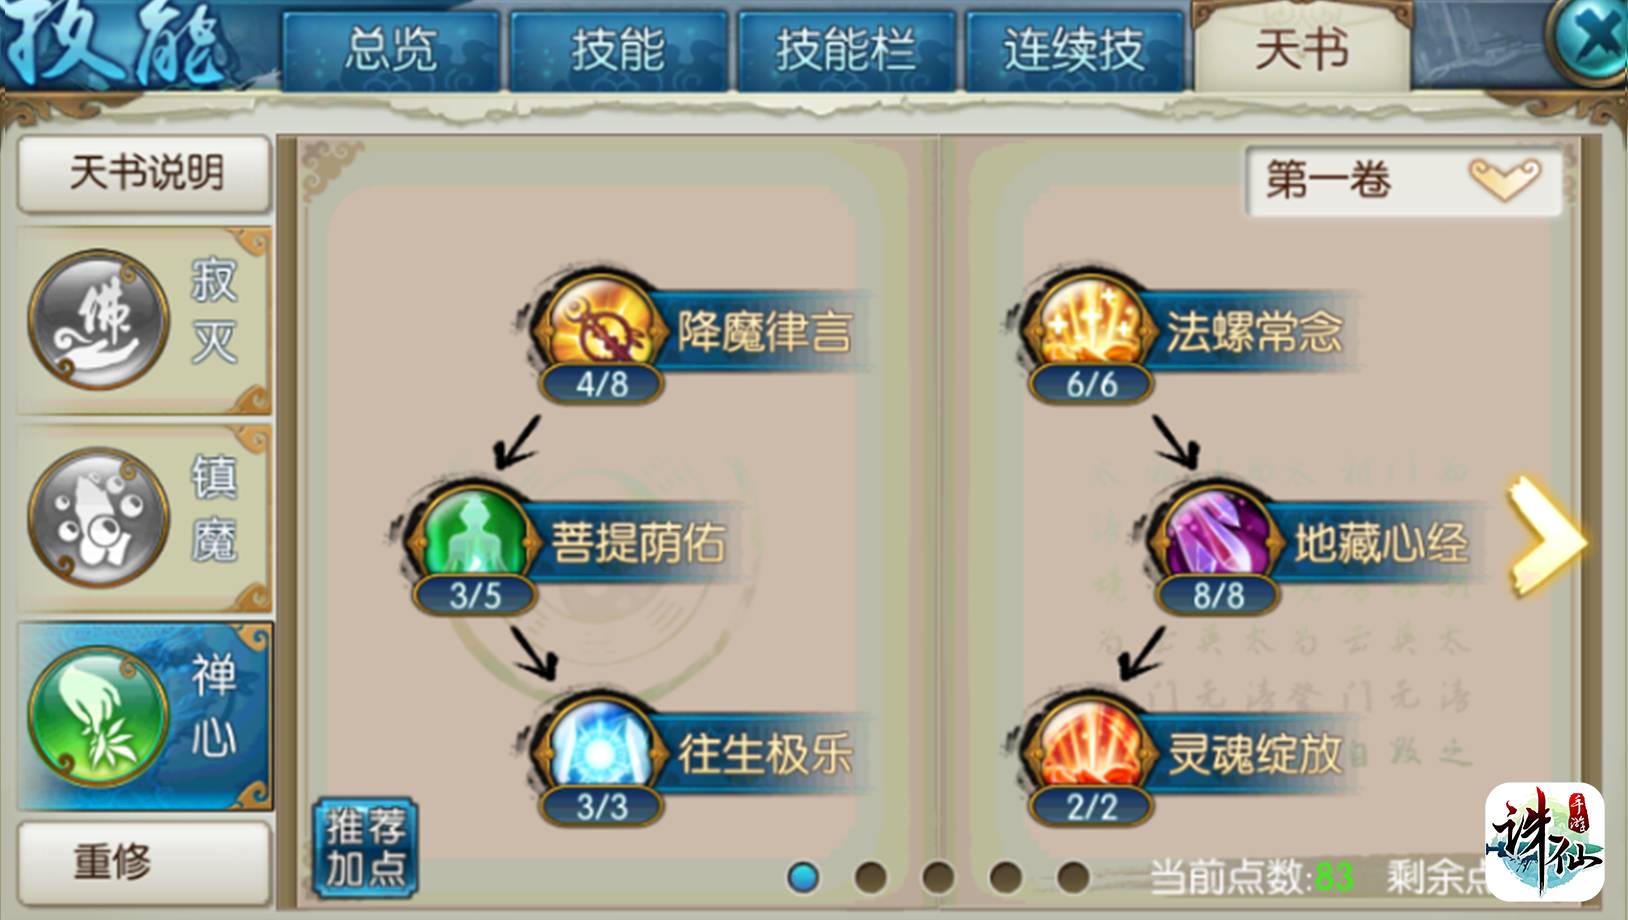Open the 总览 overview tab
The width and height of the screenshot is (1628, 920).
tap(390, 50)
